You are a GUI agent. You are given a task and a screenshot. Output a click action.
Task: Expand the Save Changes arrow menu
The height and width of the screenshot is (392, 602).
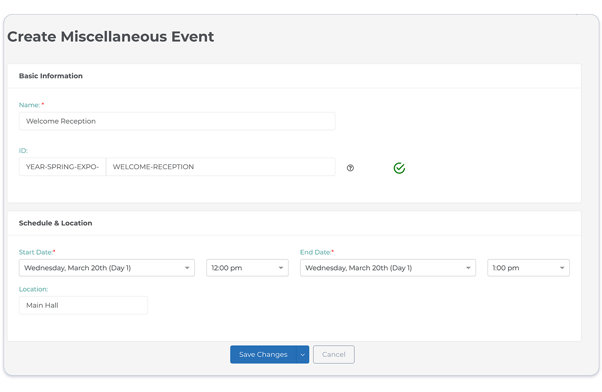(303, 354)
